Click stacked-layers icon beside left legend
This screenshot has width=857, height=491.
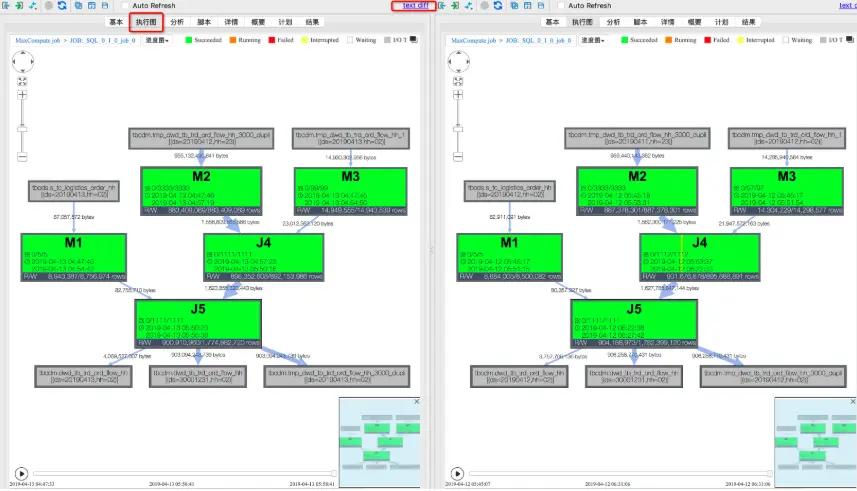coord(414,39)
